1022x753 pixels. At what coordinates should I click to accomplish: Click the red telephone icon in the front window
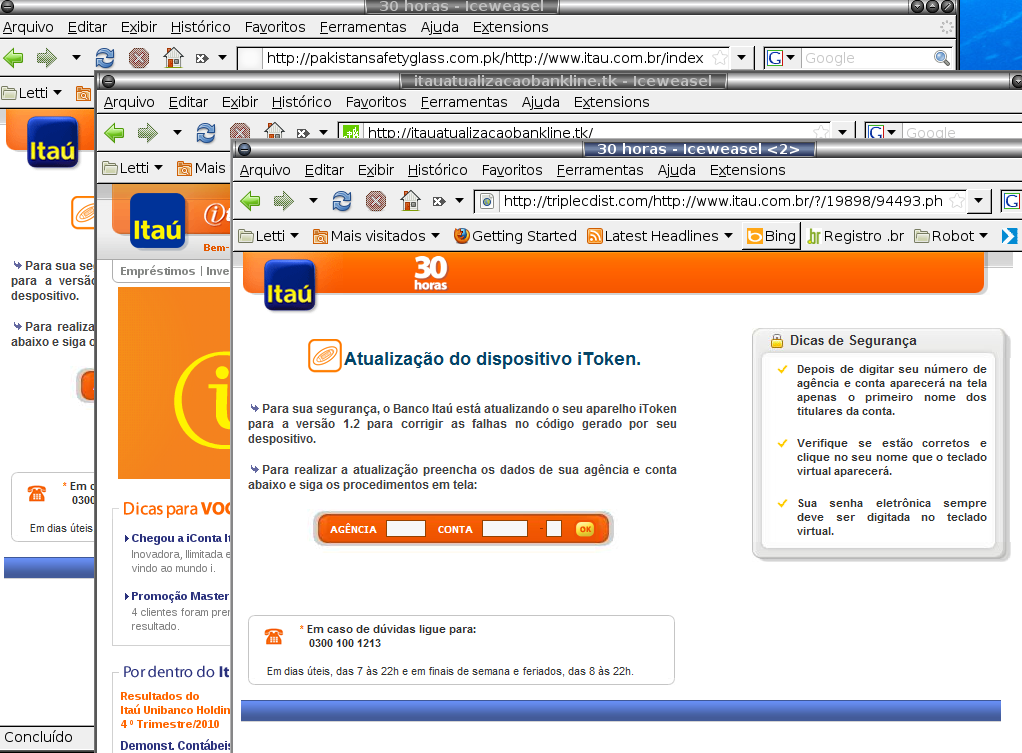(274, 636)
